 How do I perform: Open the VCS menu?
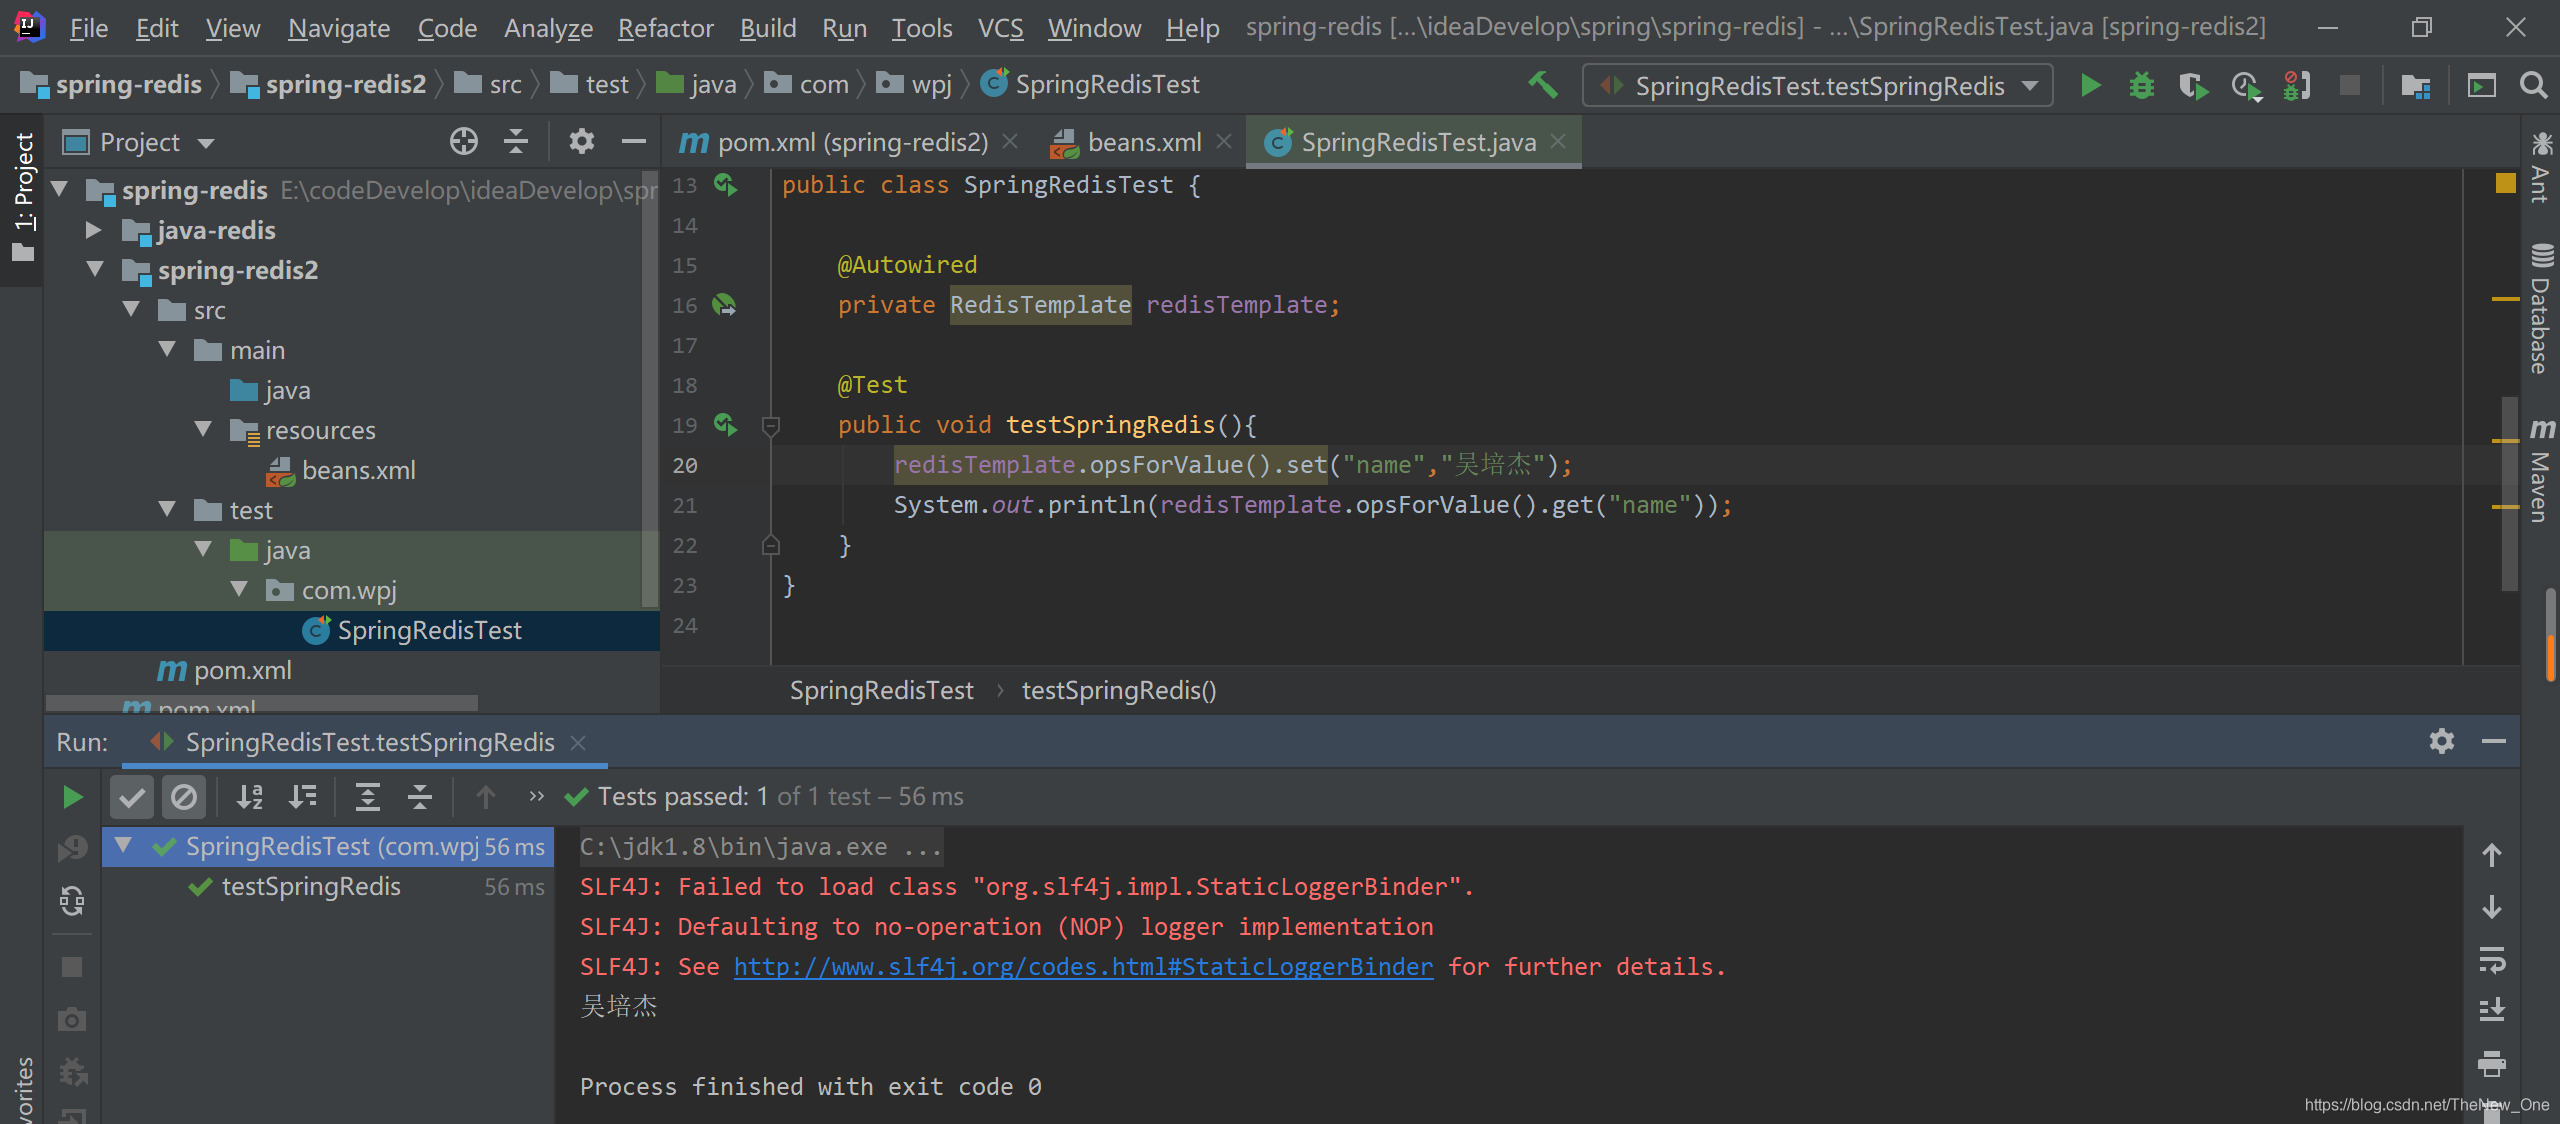click(x=1000, y=28)
